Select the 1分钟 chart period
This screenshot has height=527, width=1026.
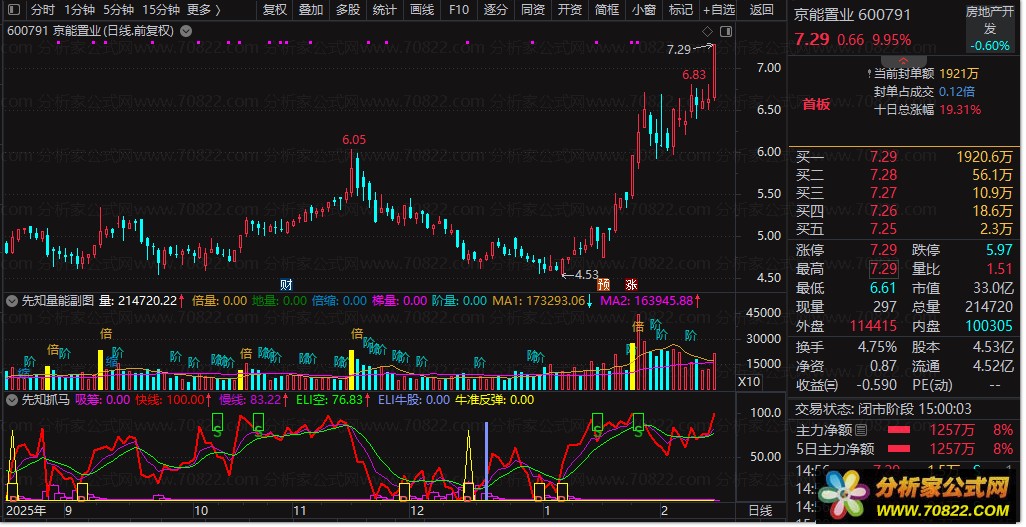[79, 10]
